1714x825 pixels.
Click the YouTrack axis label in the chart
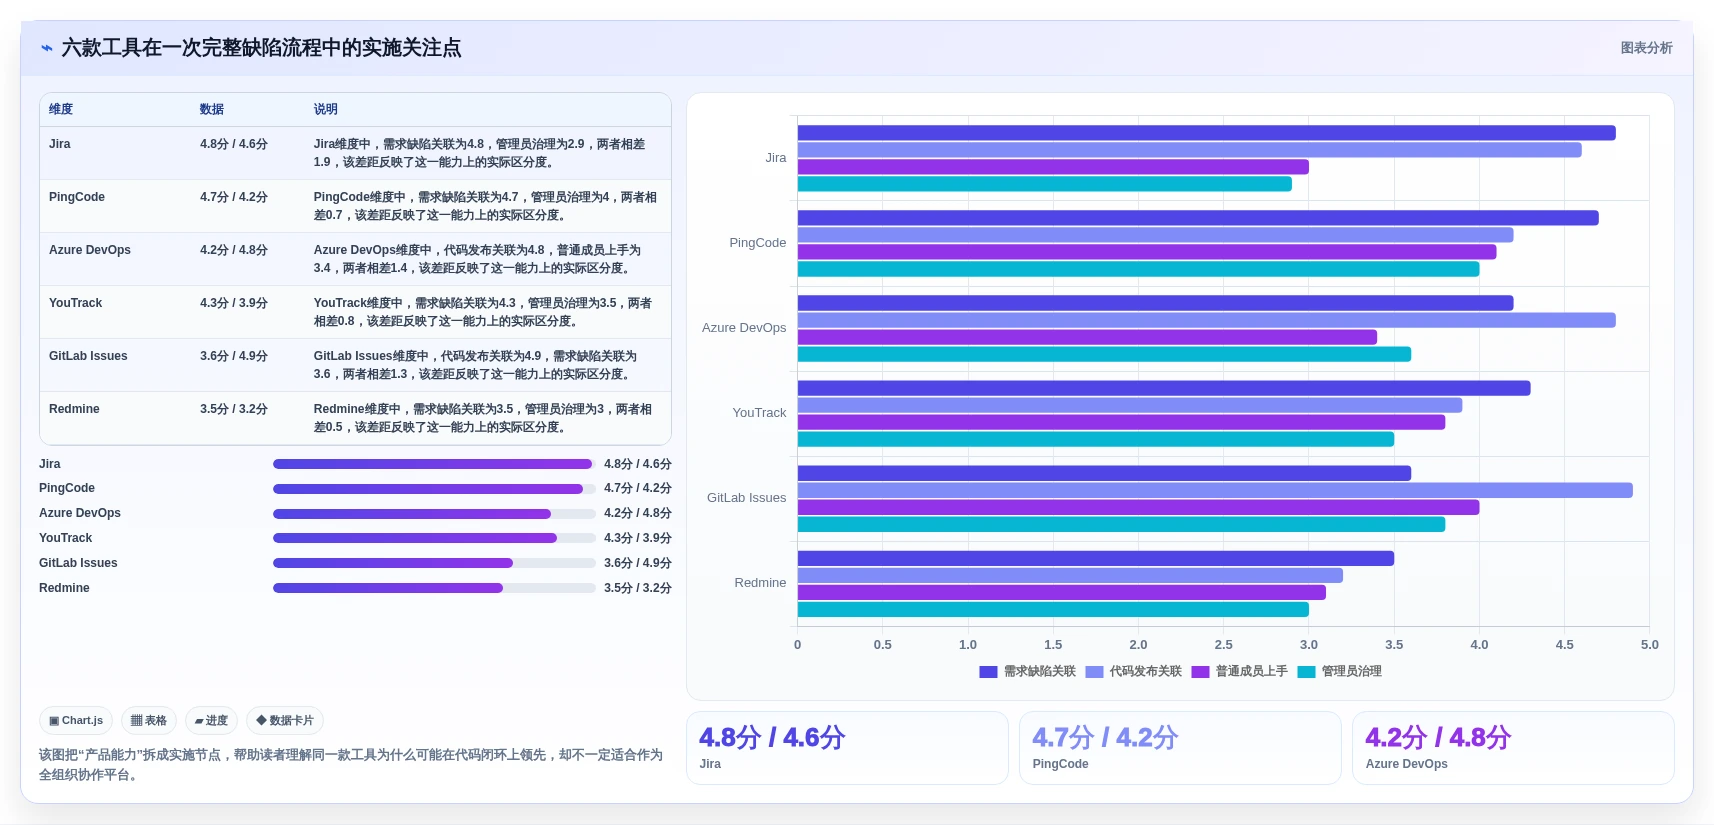(759, 413)
